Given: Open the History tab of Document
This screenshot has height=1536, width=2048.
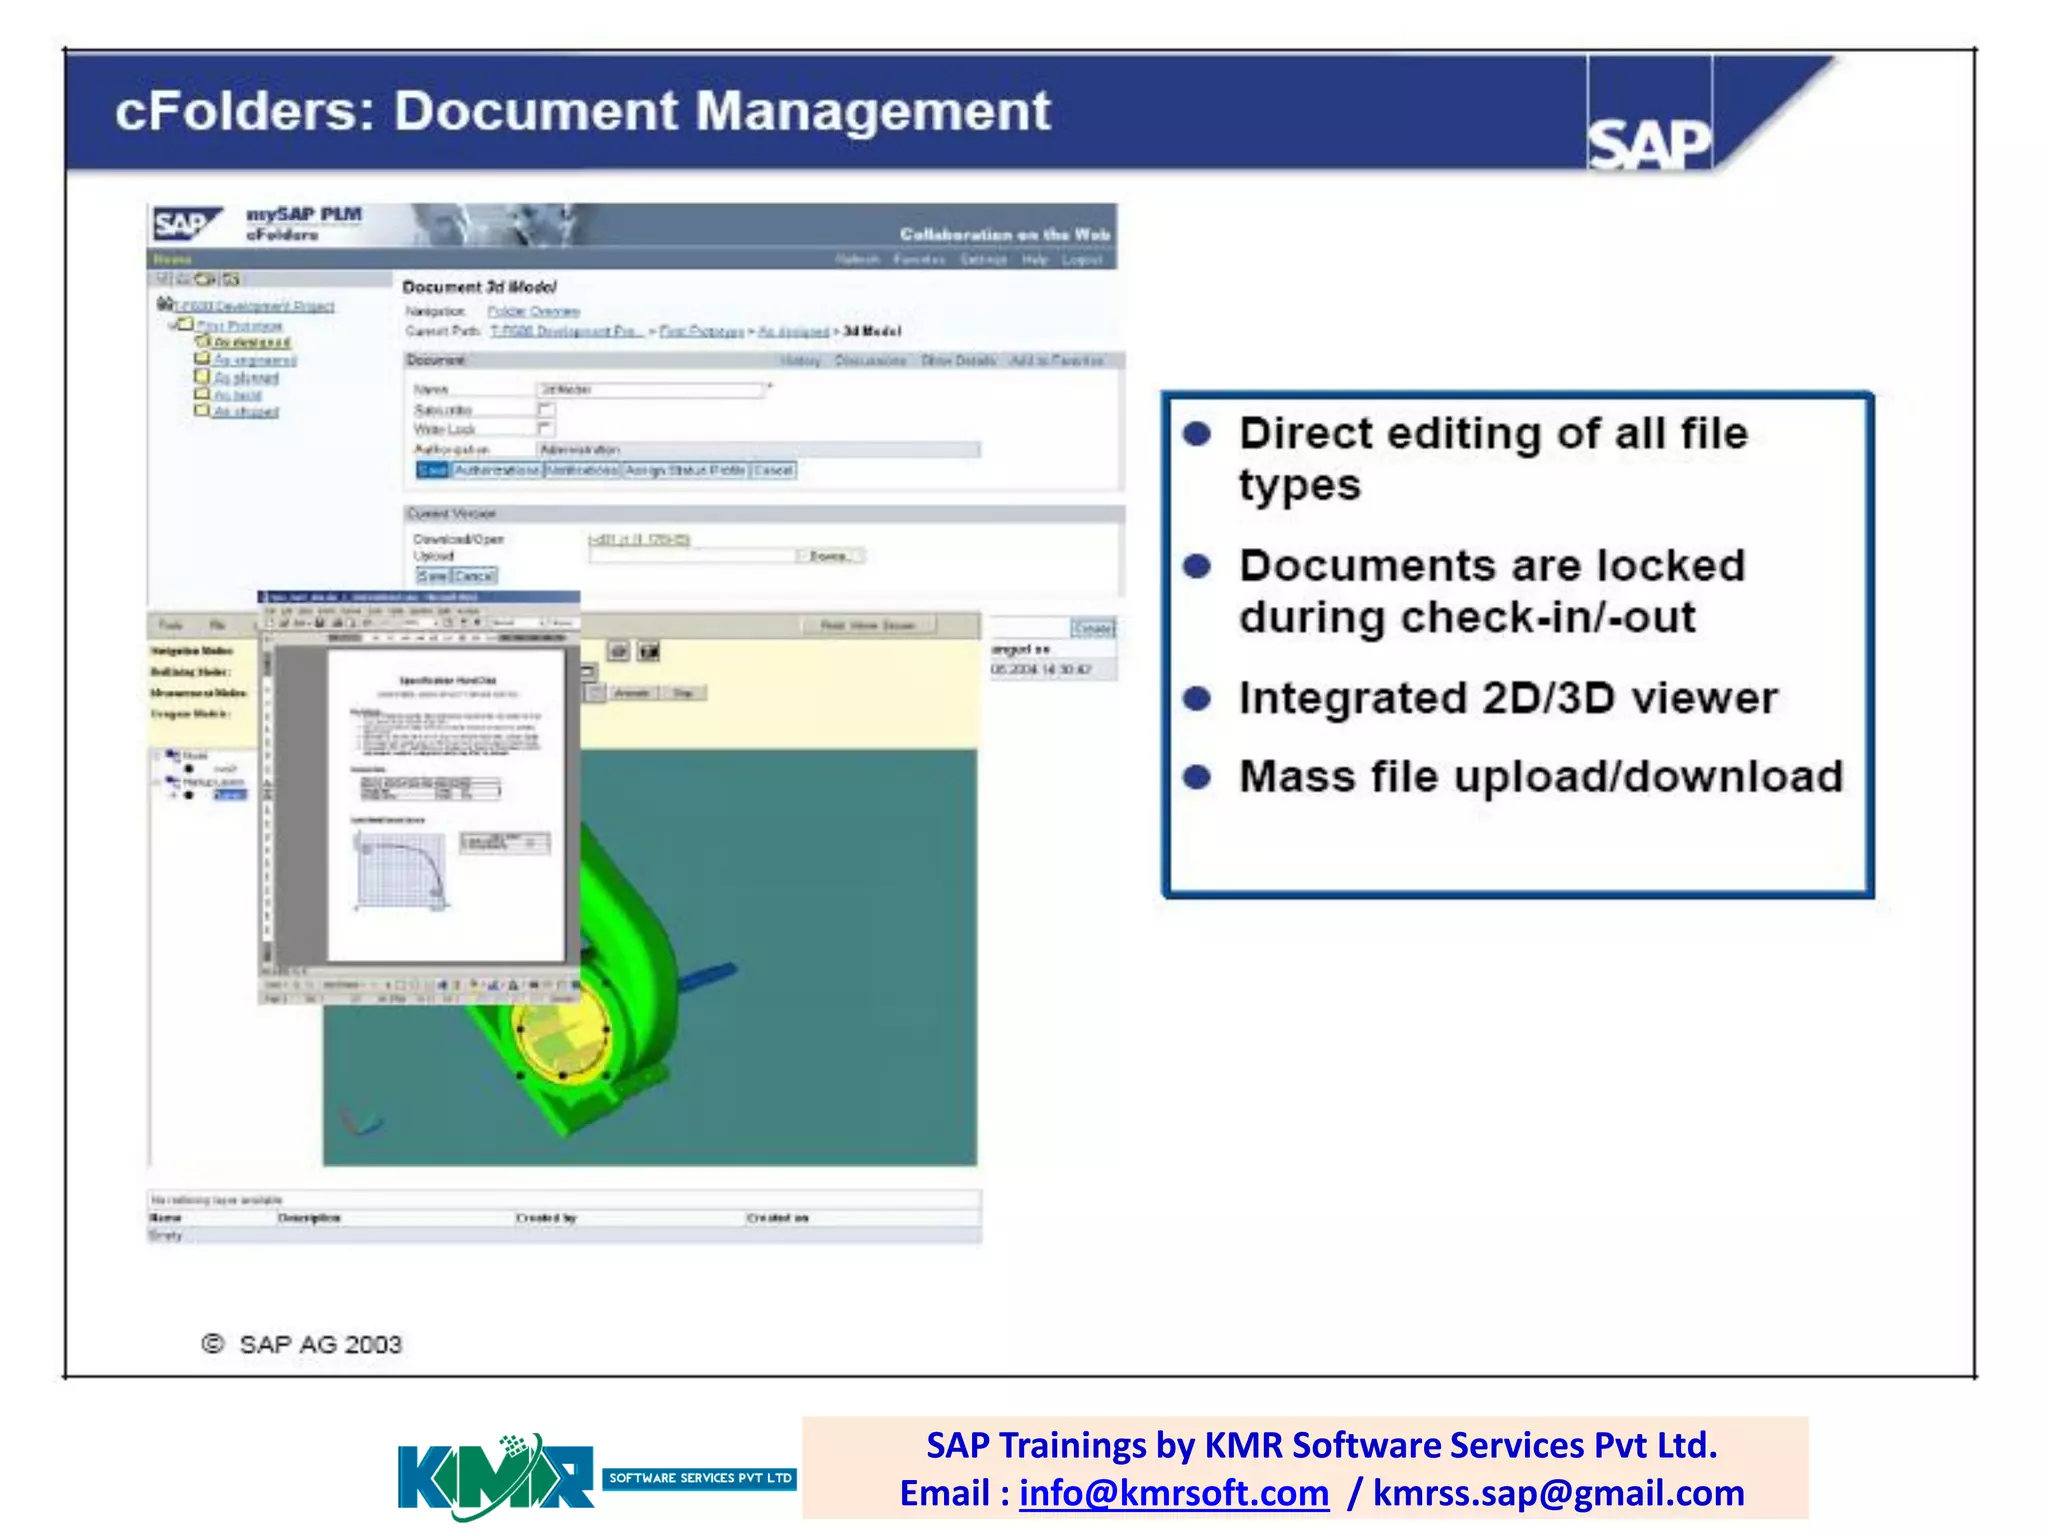Looking at the screenshot, I should coord(800,360).
